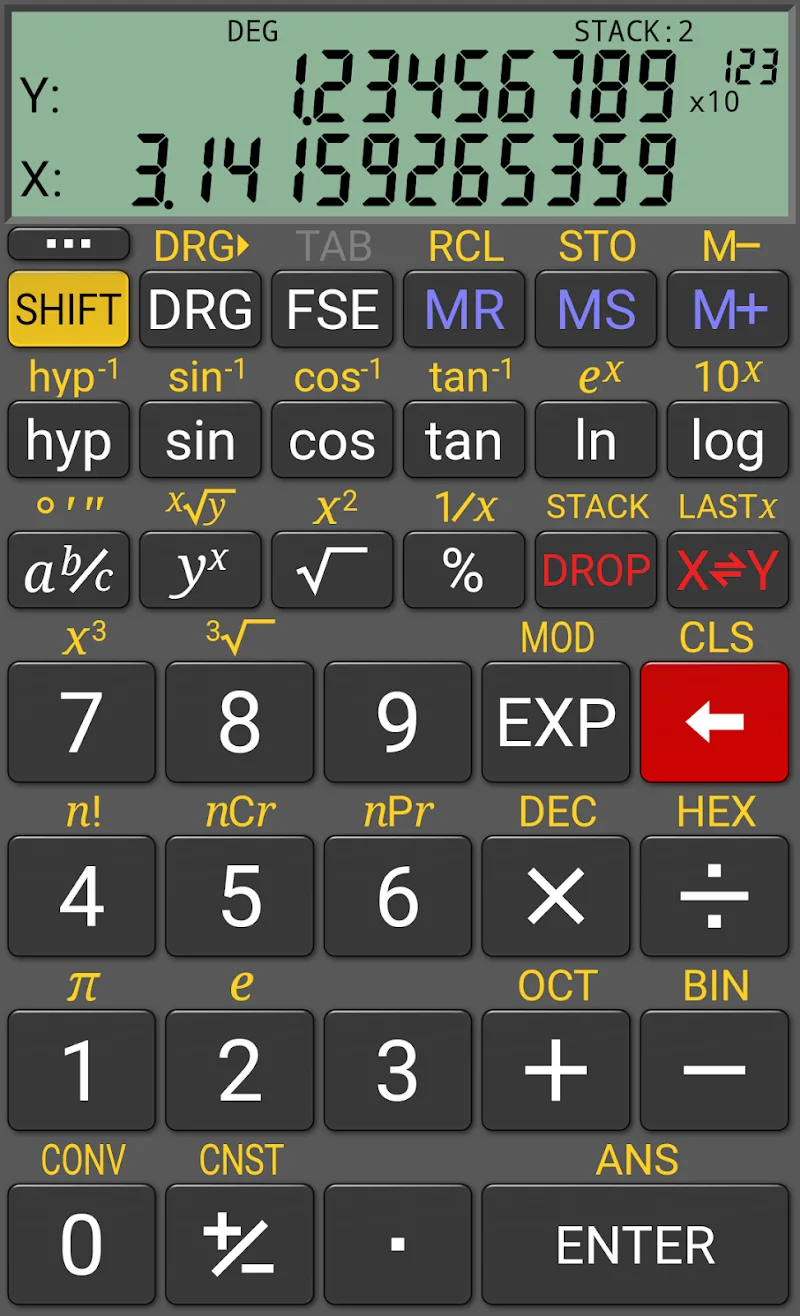
Task: Tap the plus/minus sign change key
Action: (239, 1245)
